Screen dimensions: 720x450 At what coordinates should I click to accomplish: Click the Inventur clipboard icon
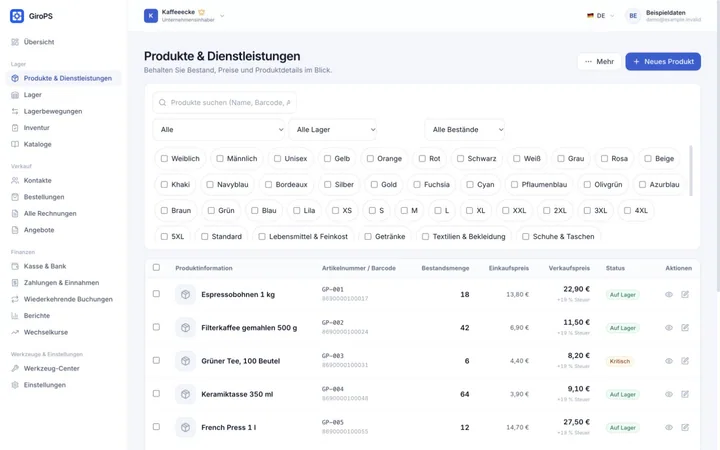click(x=15, y=128)
